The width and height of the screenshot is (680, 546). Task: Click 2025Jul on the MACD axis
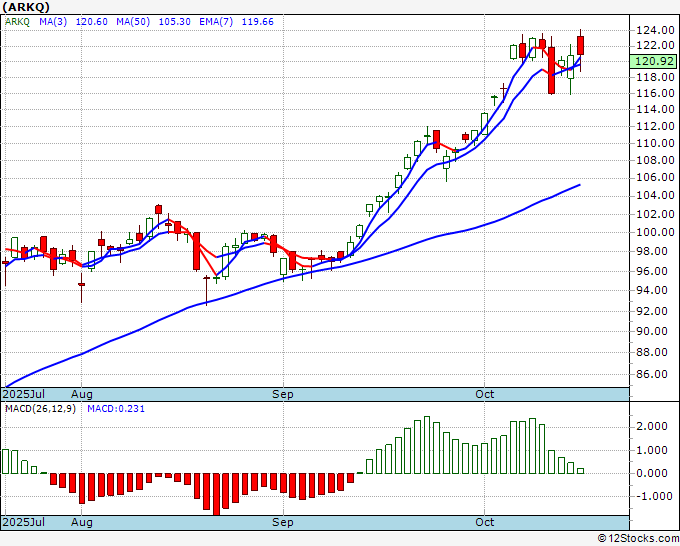point(24,522)
